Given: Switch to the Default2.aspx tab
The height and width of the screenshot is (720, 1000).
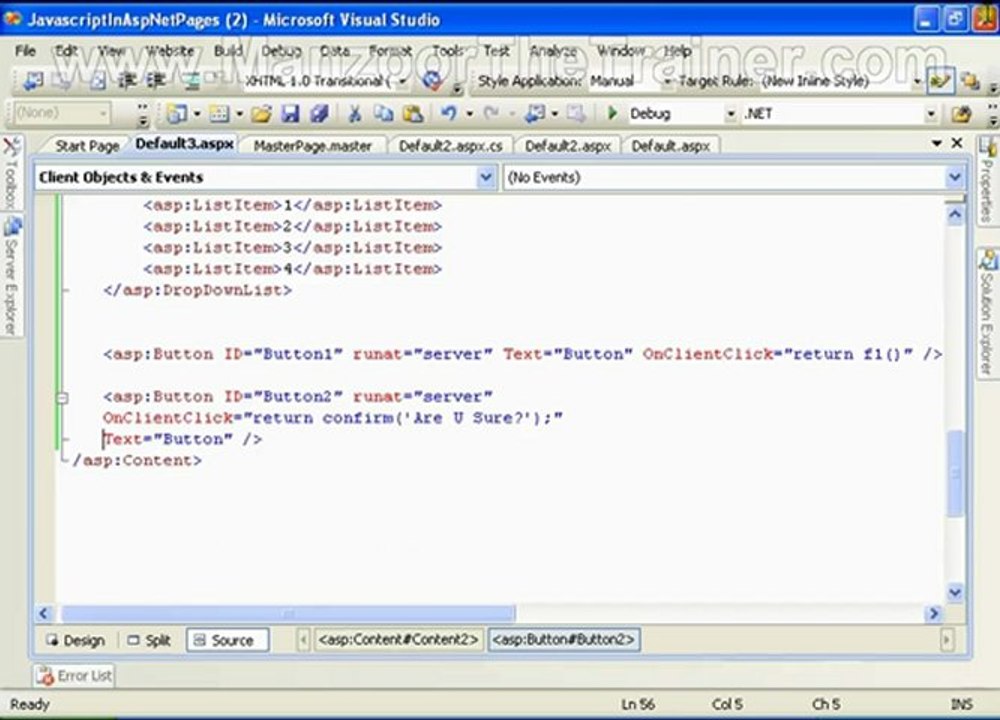Looking at the screenshot, I should coord(568,145).
